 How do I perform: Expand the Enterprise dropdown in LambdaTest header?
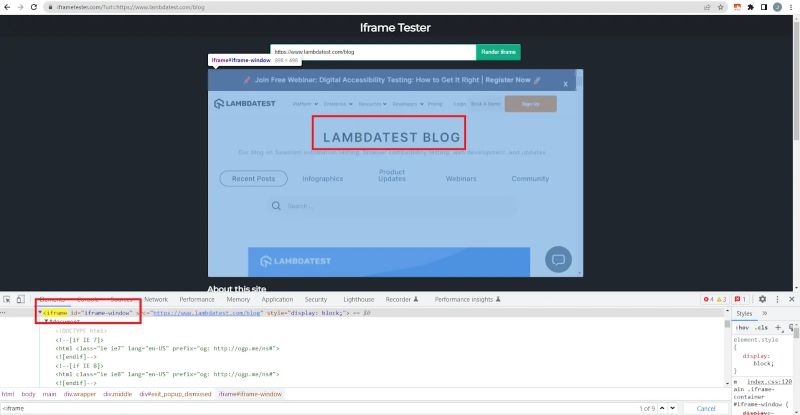[x=338, y=104]
